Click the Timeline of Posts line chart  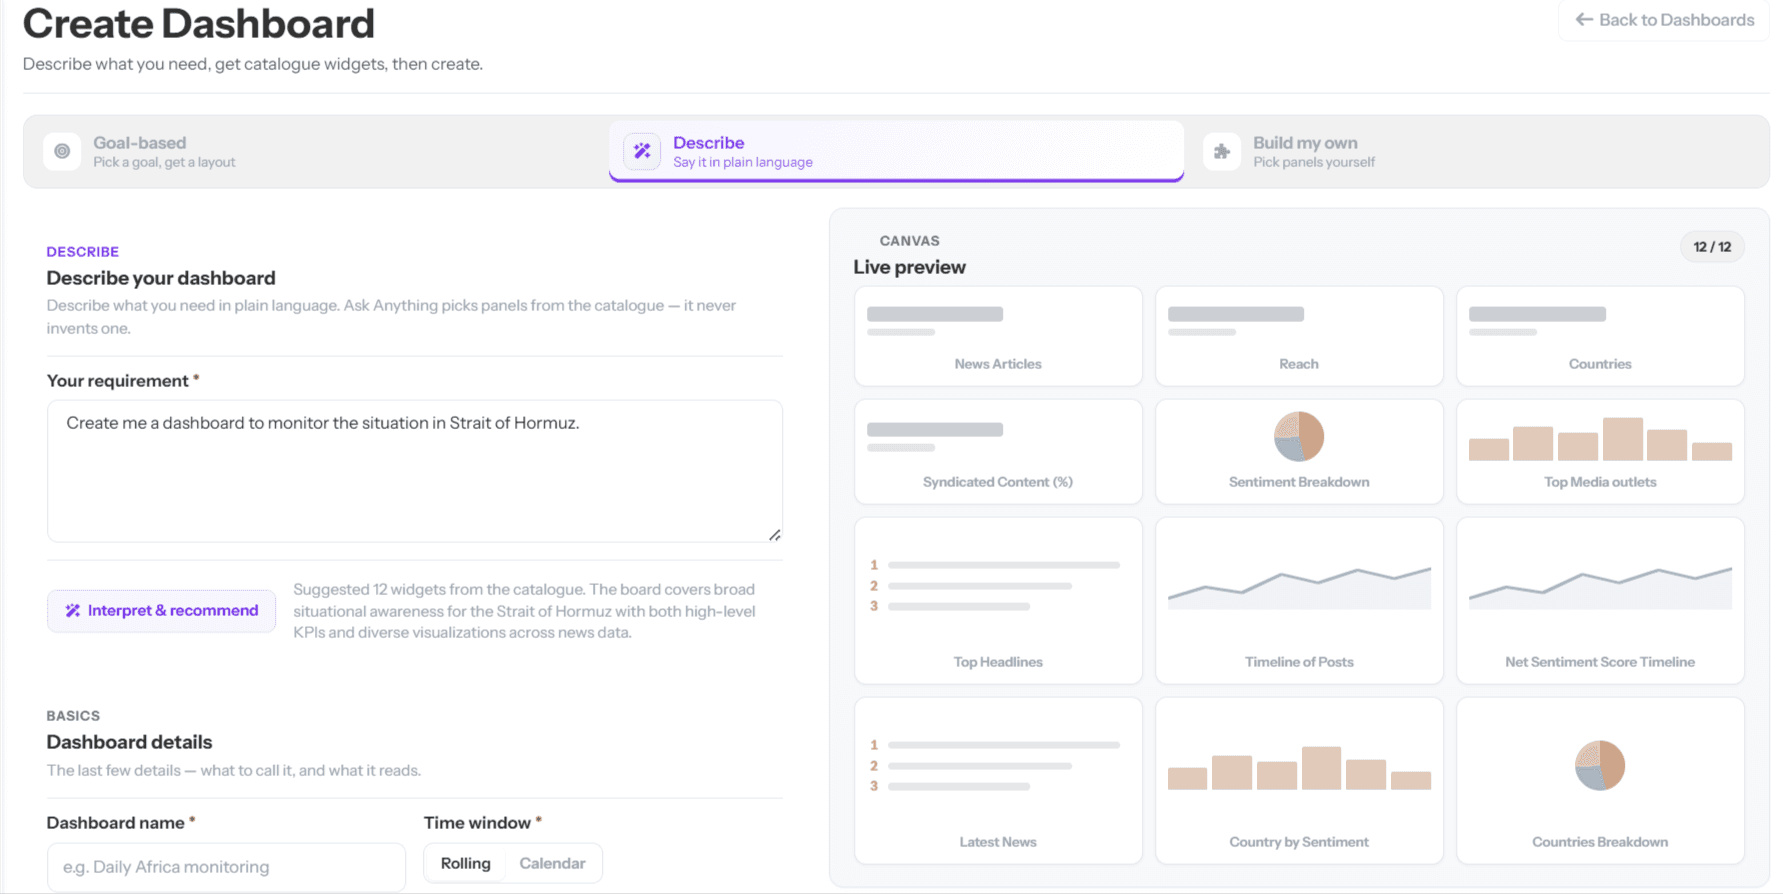1299,588
